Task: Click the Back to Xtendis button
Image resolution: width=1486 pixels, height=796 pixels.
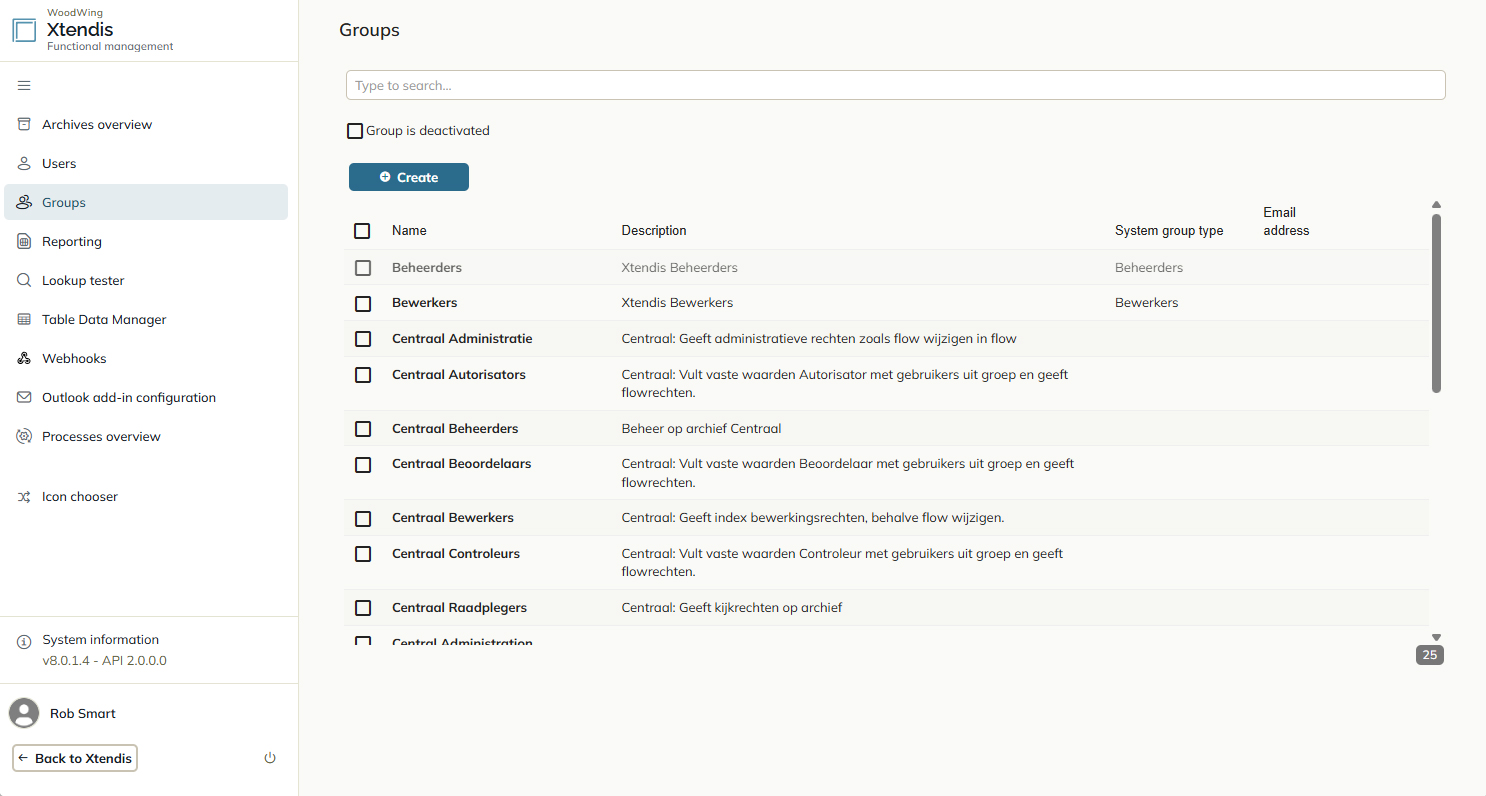Action: click(x=75, y=758)
